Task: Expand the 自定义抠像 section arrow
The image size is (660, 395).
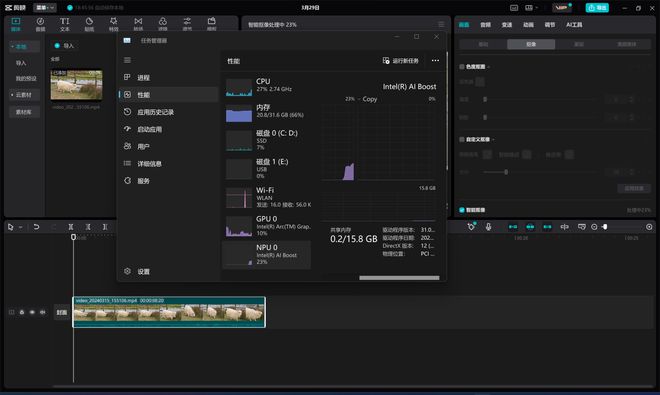Action: pyautogui.click(x=493, y=139)
